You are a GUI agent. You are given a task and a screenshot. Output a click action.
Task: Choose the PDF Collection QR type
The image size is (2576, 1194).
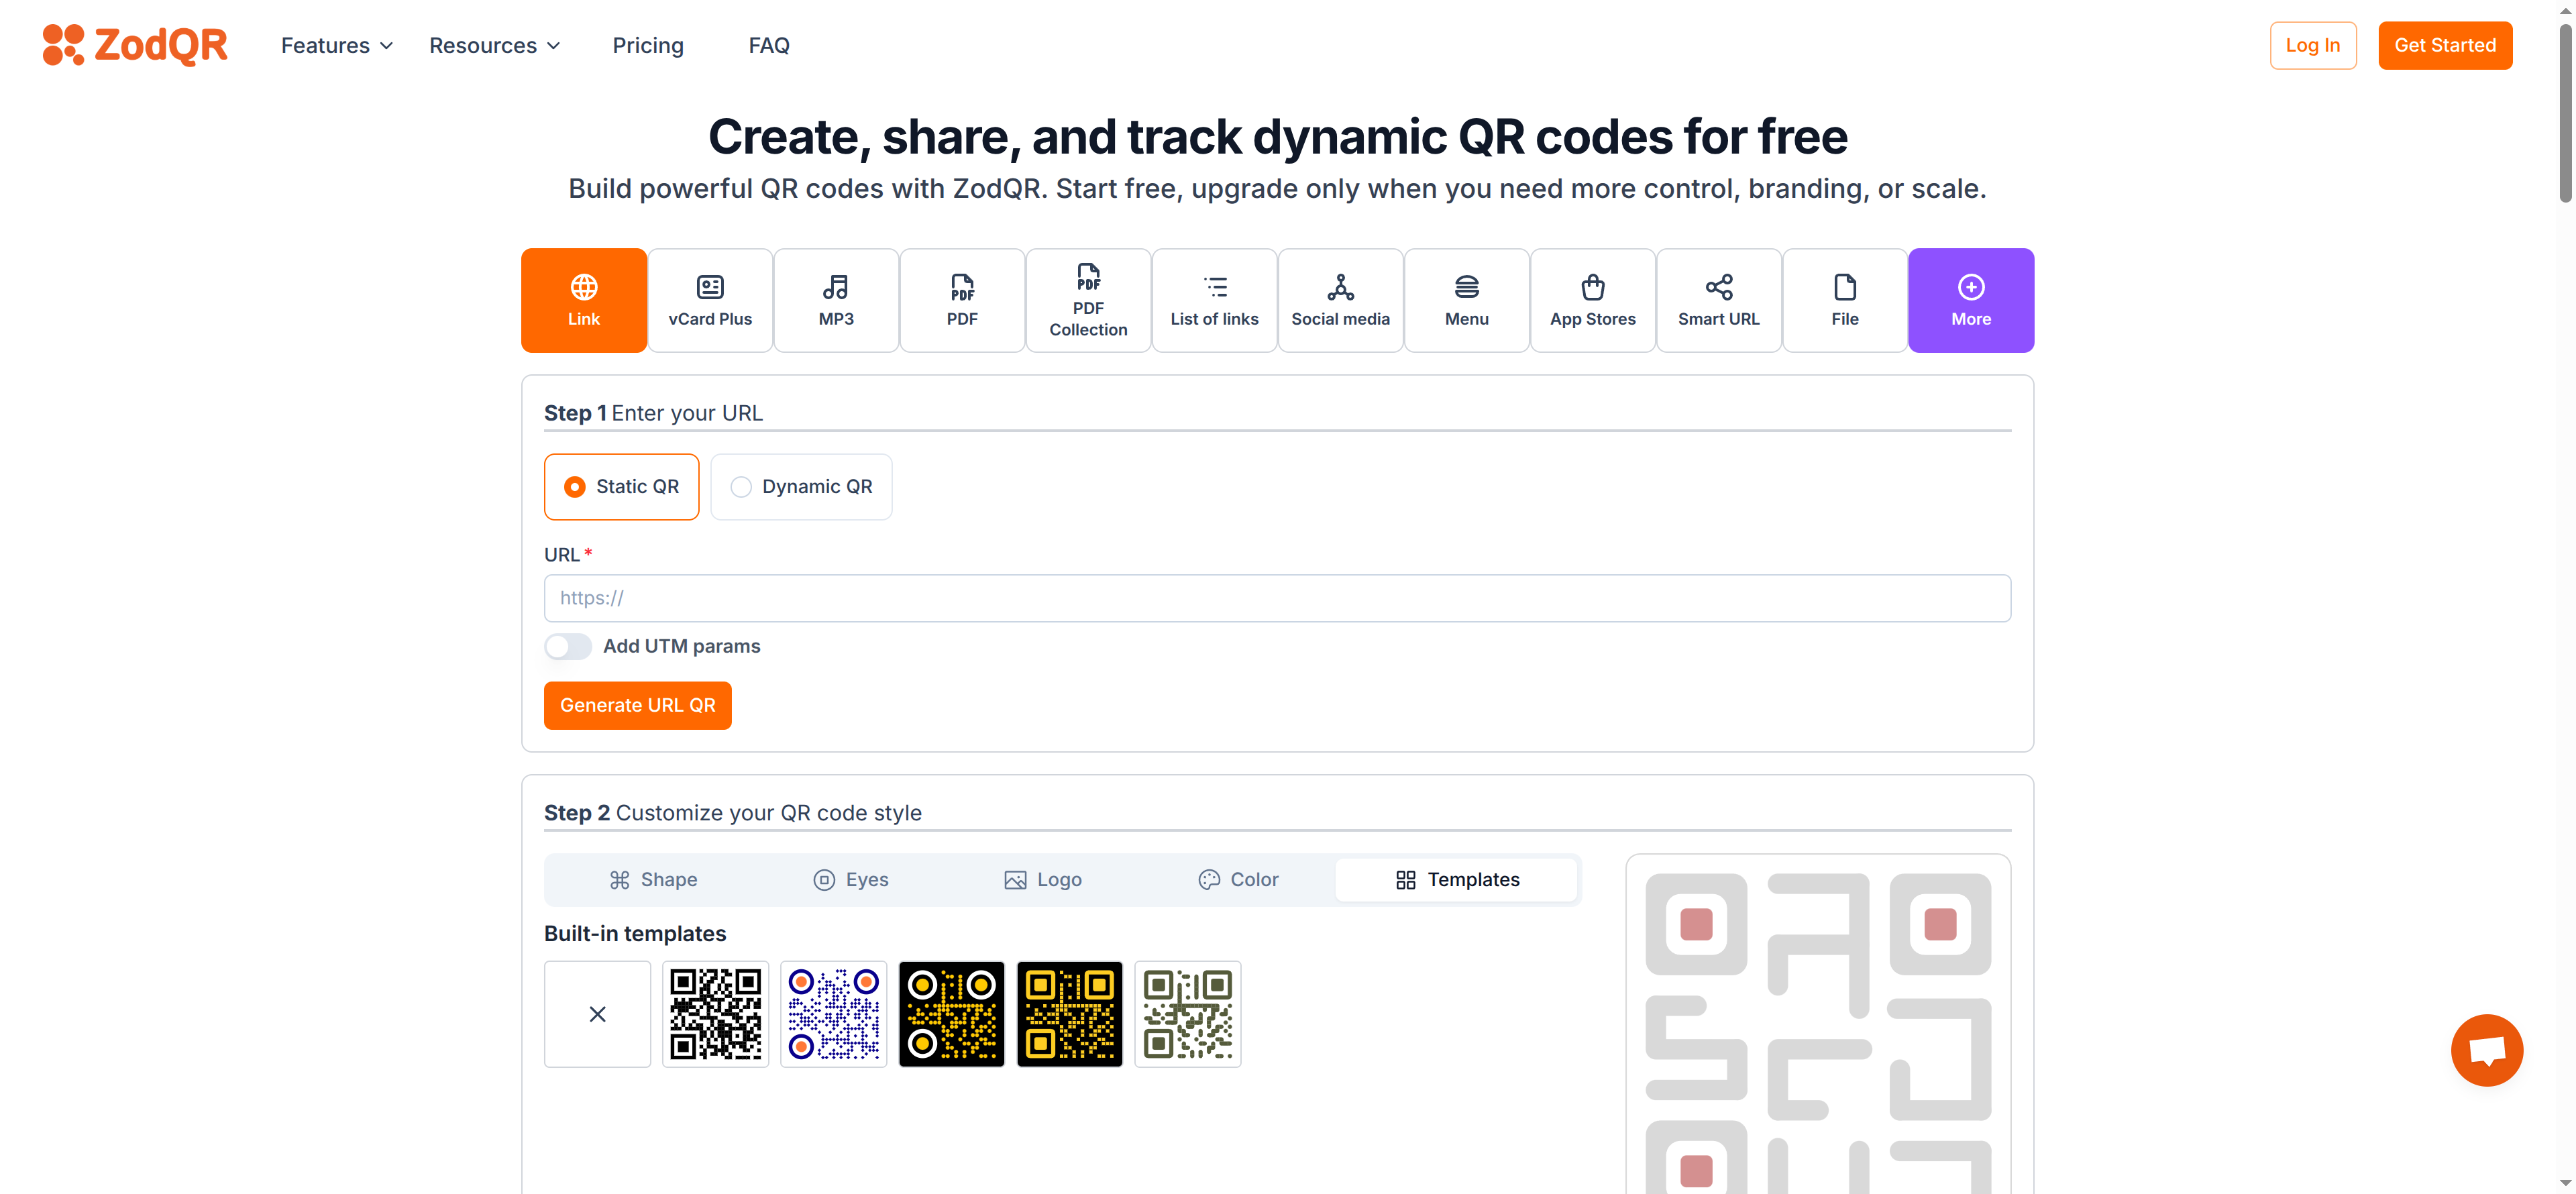tap(1088, 300)
